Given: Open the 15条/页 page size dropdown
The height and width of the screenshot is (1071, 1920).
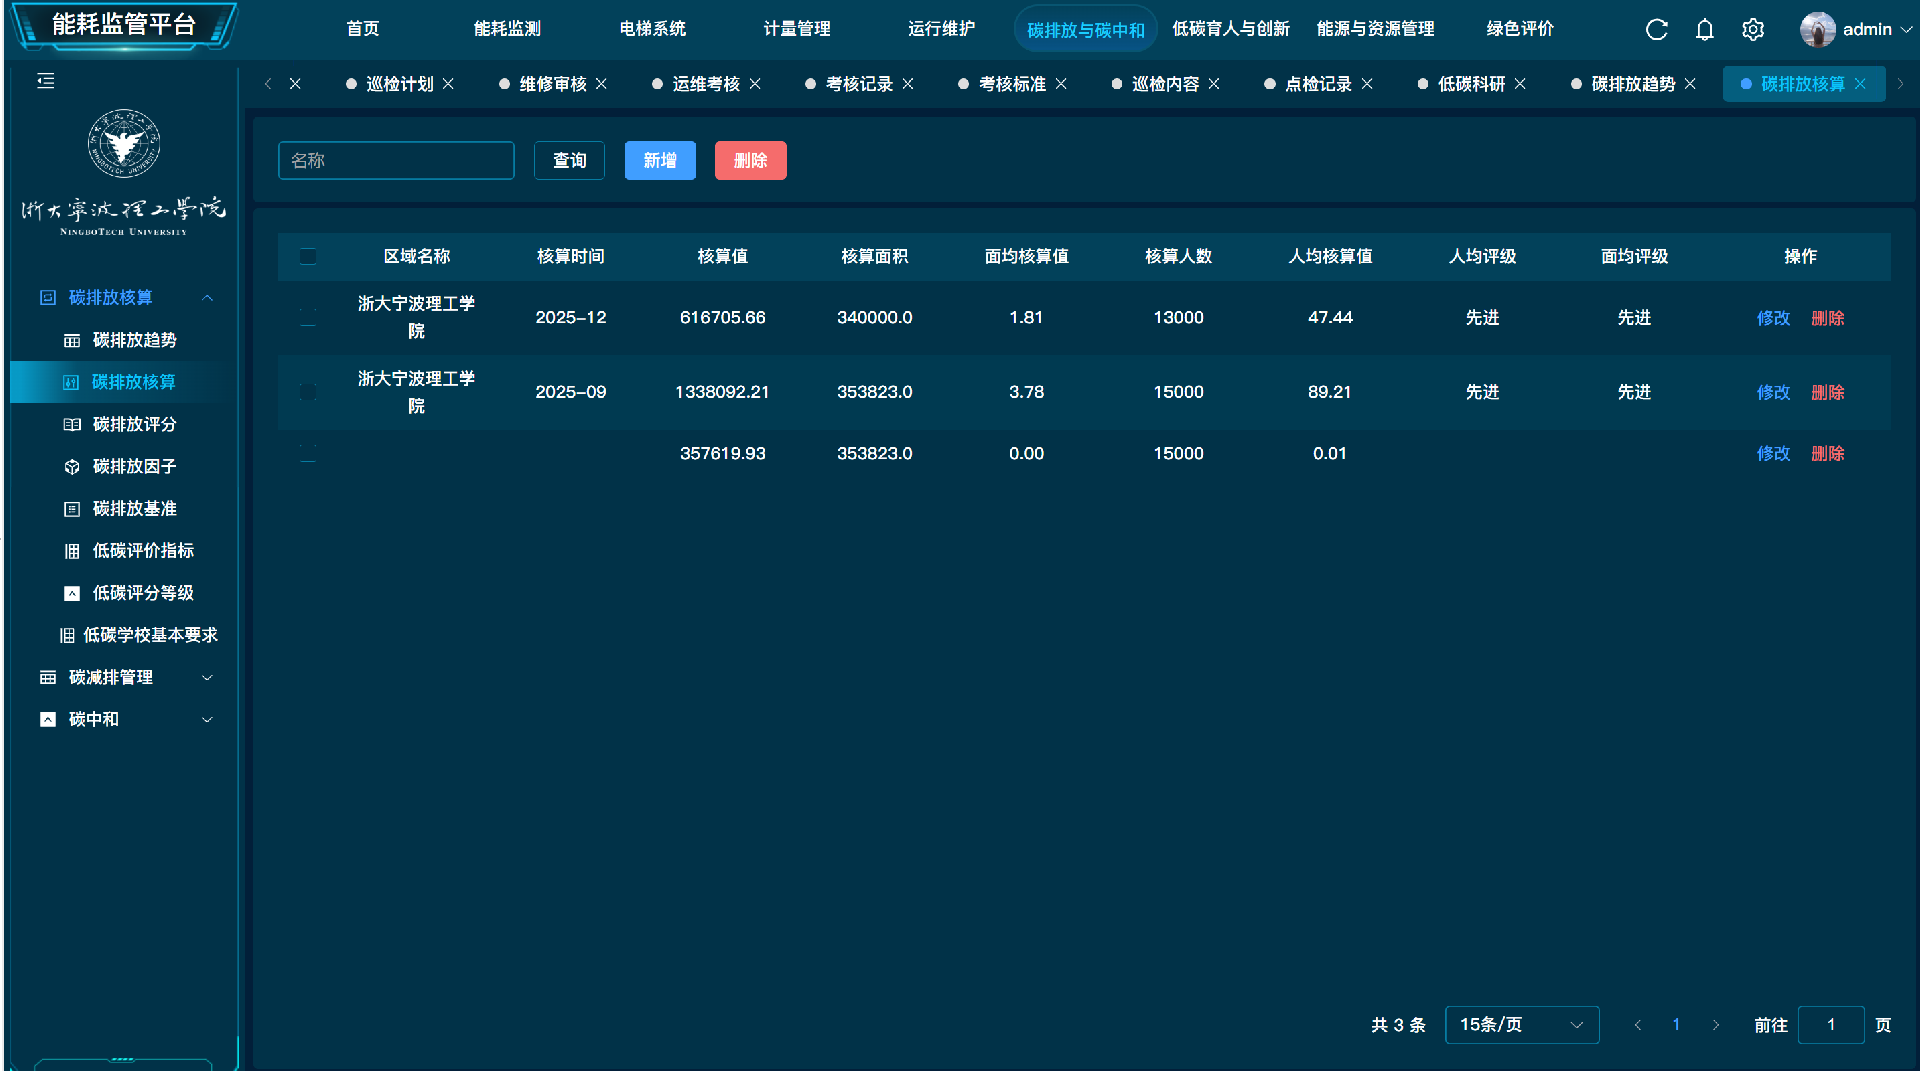Looking at the screenshot, I should [1521, 1025].
